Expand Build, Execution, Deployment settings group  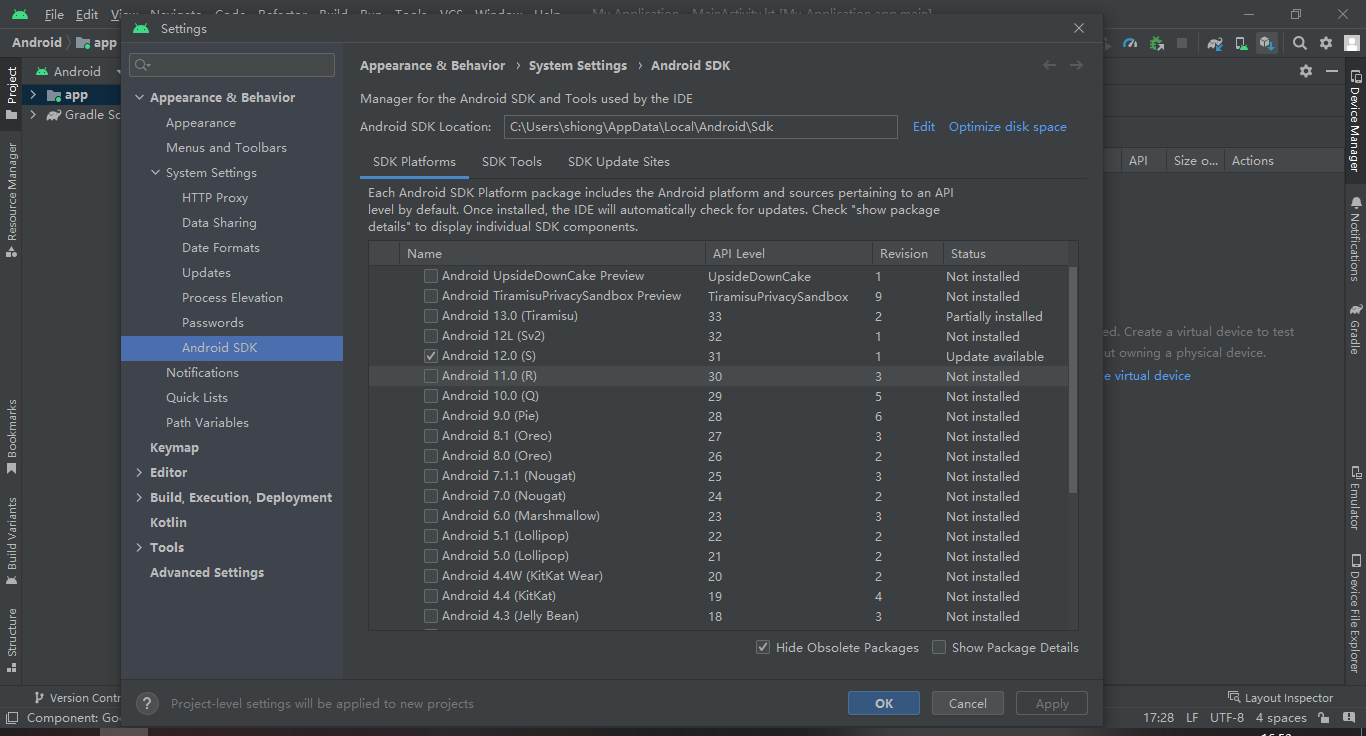(x=139, y=497)
